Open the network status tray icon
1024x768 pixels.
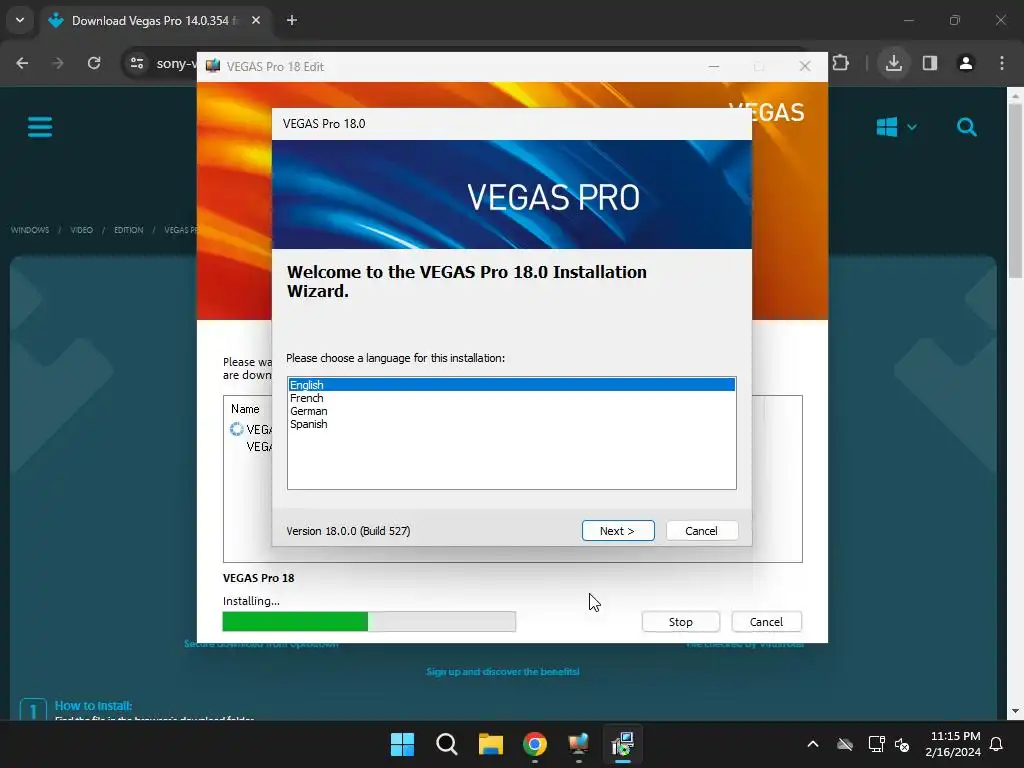876,744
